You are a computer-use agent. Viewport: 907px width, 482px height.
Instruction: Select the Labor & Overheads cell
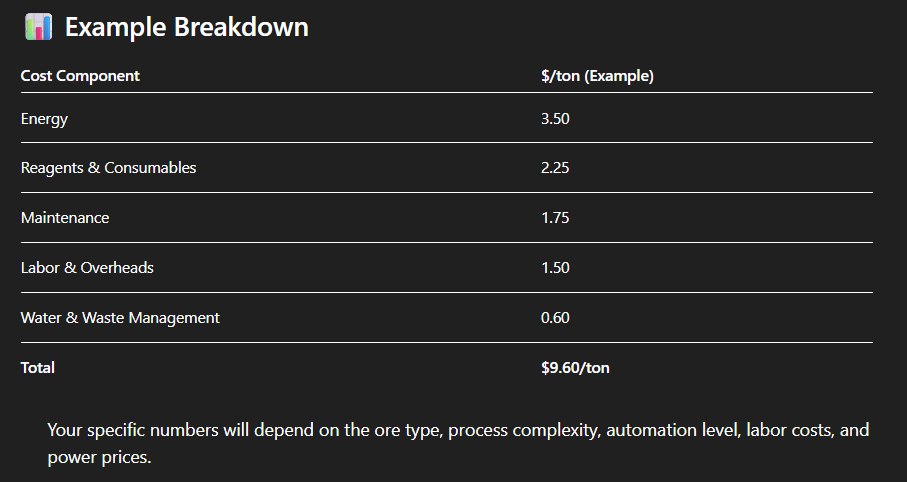click(x=87, y=268)
